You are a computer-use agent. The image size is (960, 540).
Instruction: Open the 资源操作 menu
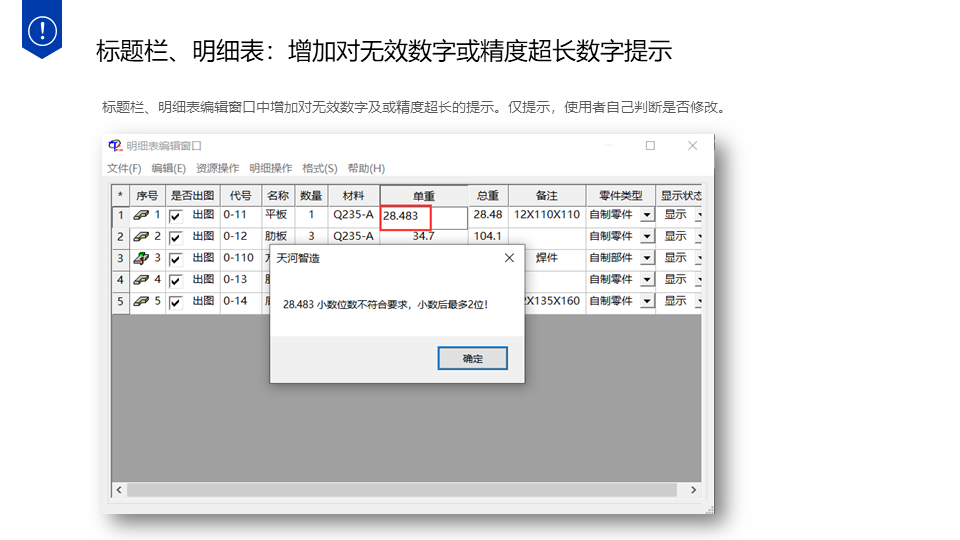(x=217, y=168)
